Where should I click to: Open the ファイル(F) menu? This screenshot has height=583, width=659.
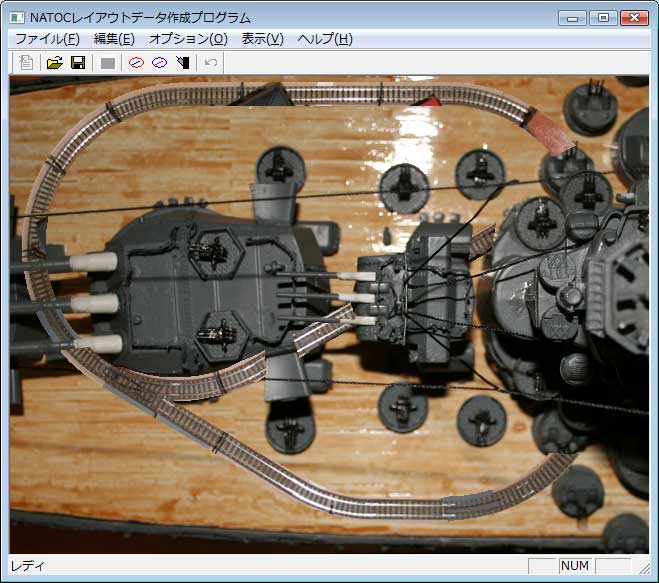pos(47,39)
